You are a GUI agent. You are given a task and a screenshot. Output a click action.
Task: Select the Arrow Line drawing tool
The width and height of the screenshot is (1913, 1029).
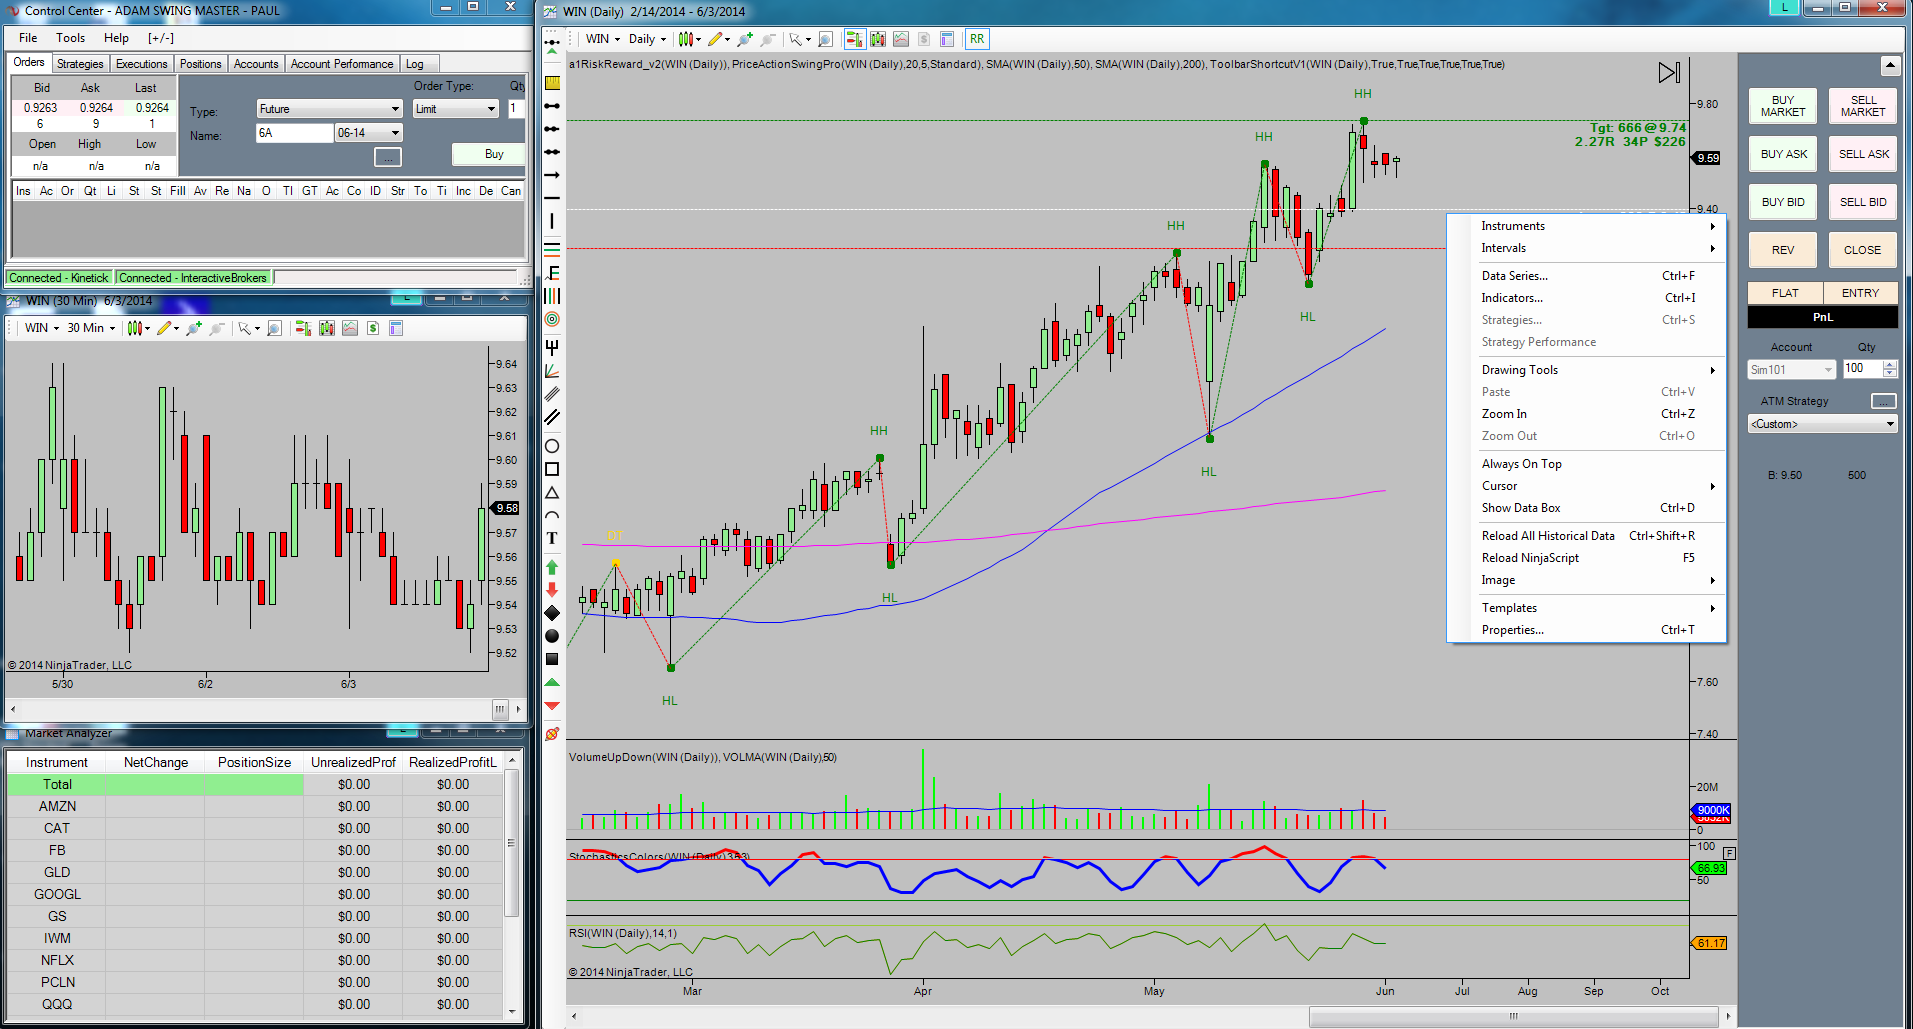(x=552, y=175)
